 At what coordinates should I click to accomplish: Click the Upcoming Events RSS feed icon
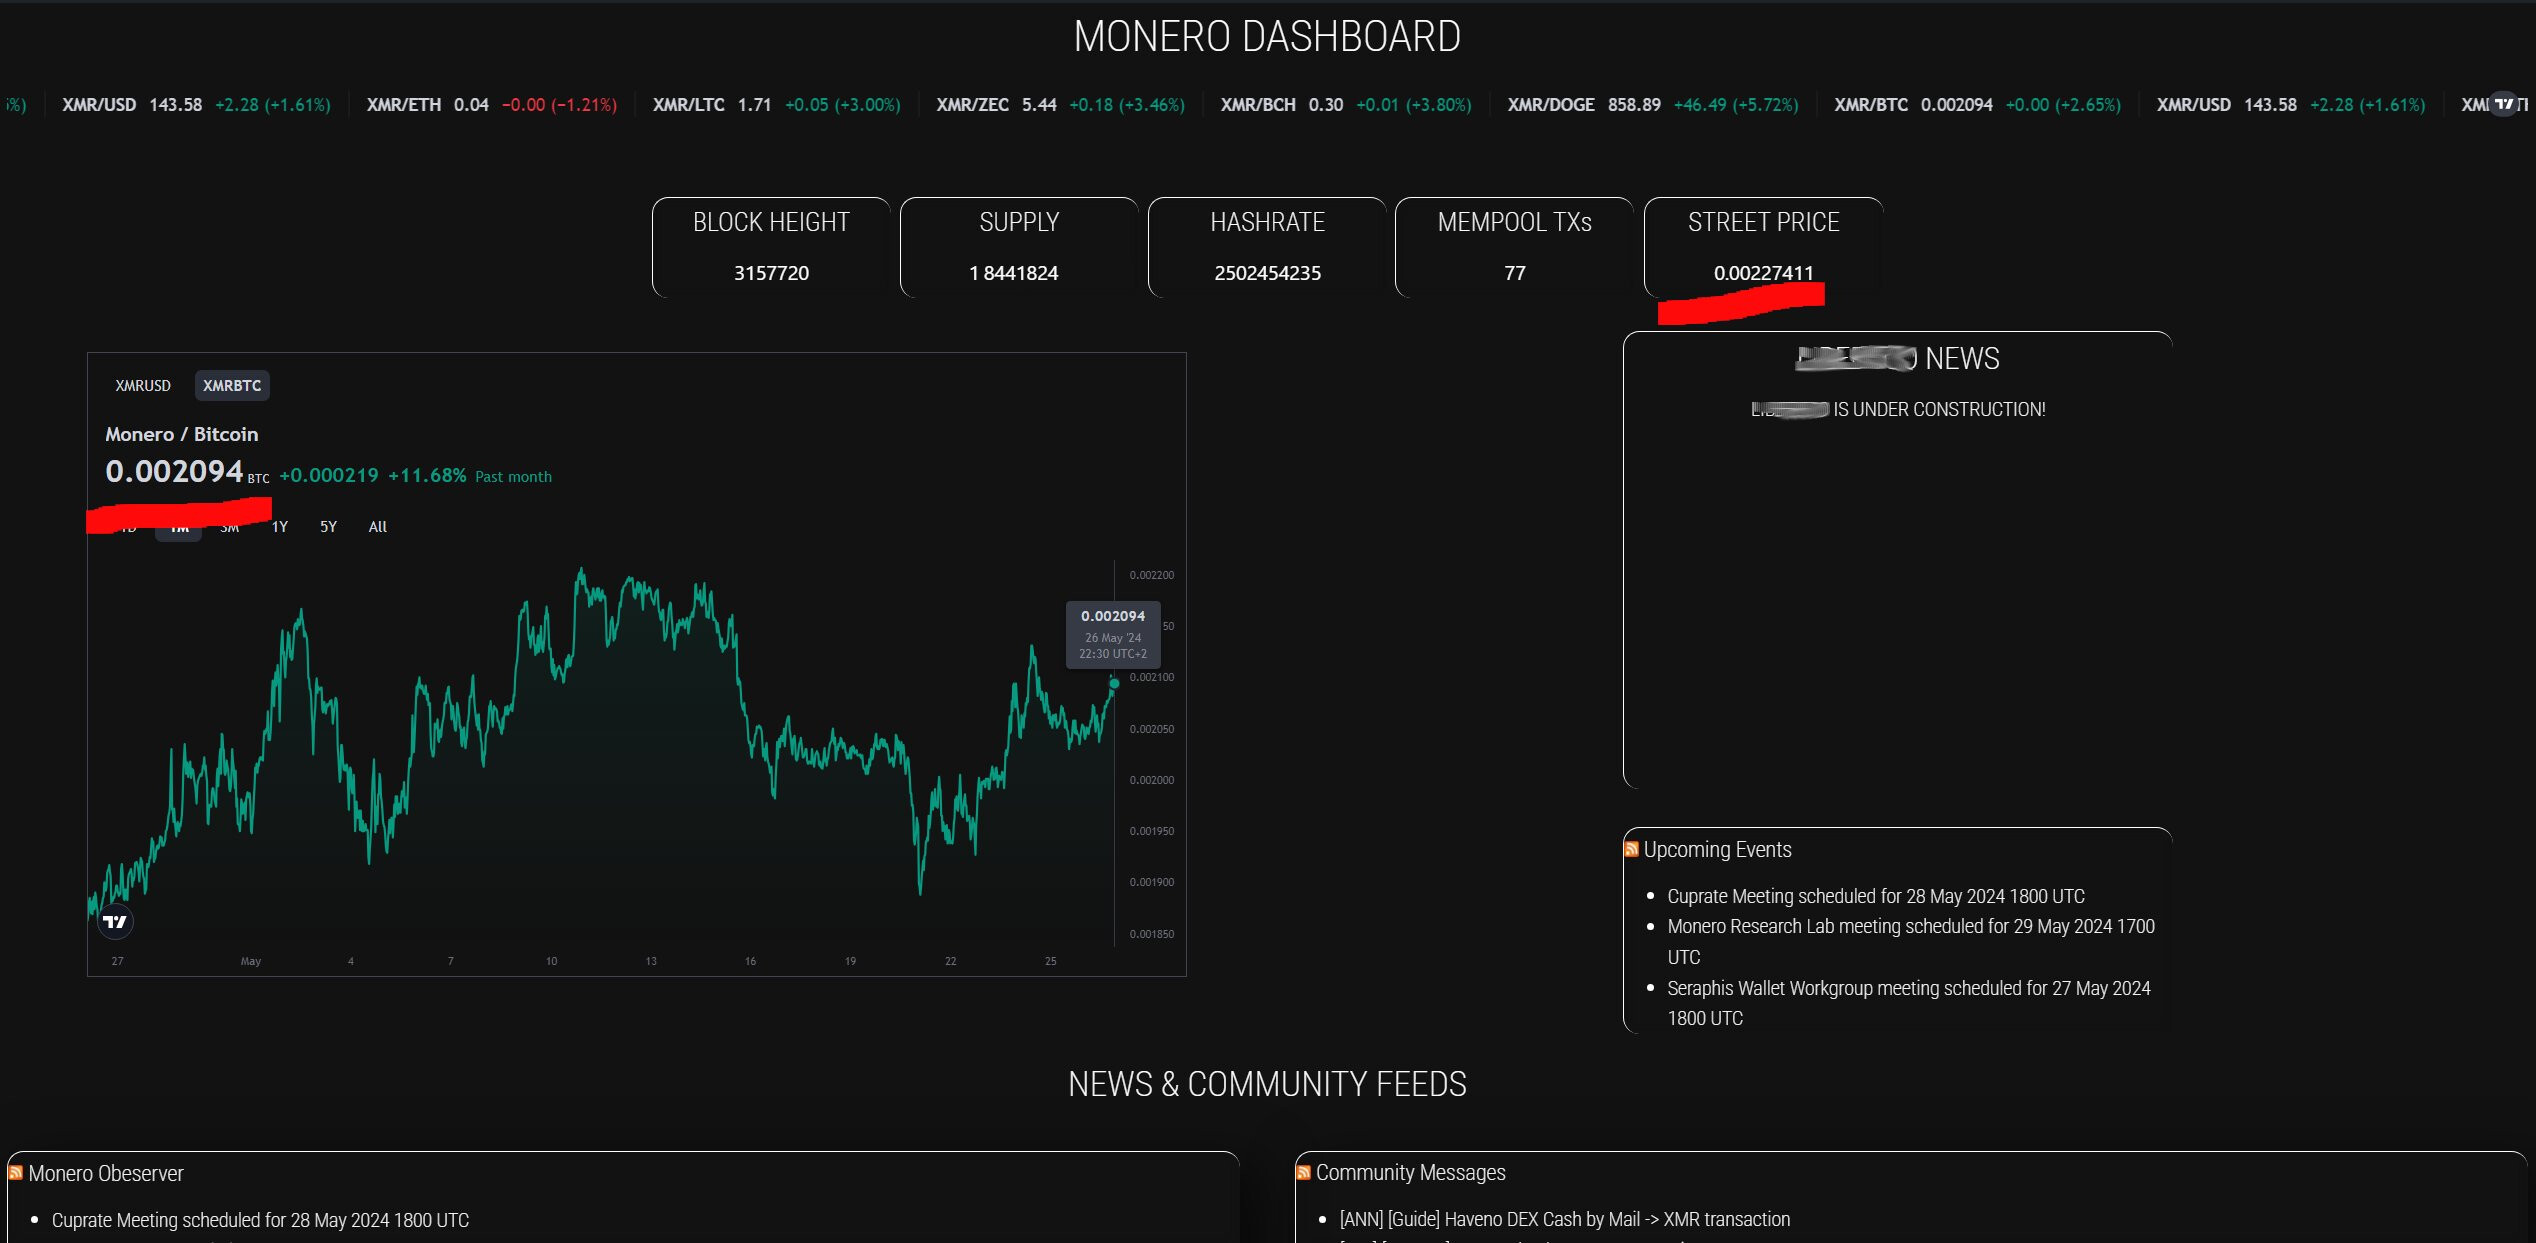point(1631,849)
